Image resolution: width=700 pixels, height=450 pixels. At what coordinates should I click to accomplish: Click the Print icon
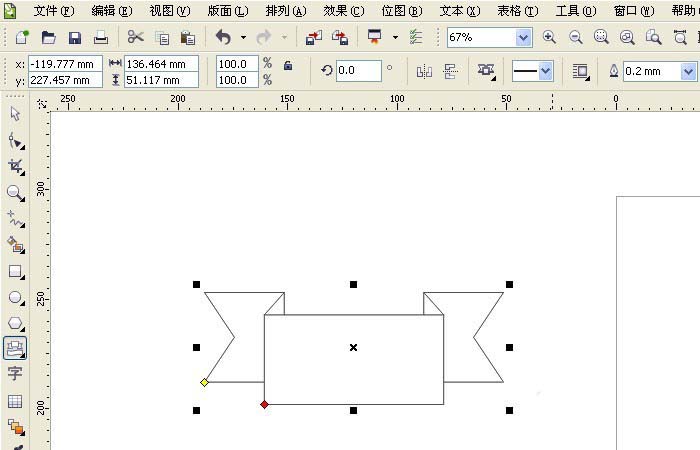[x=101, y=38]
